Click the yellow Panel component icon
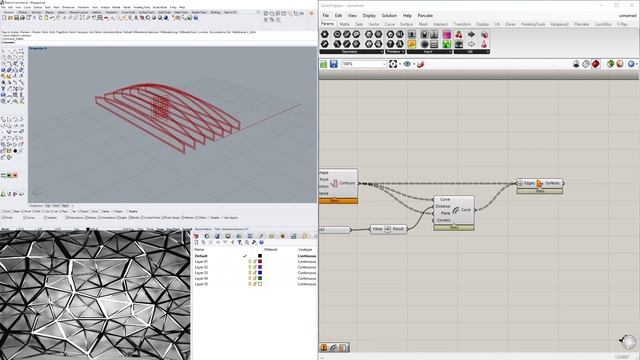This screenshot has height=360, width=640. click(x=412, y=44)
